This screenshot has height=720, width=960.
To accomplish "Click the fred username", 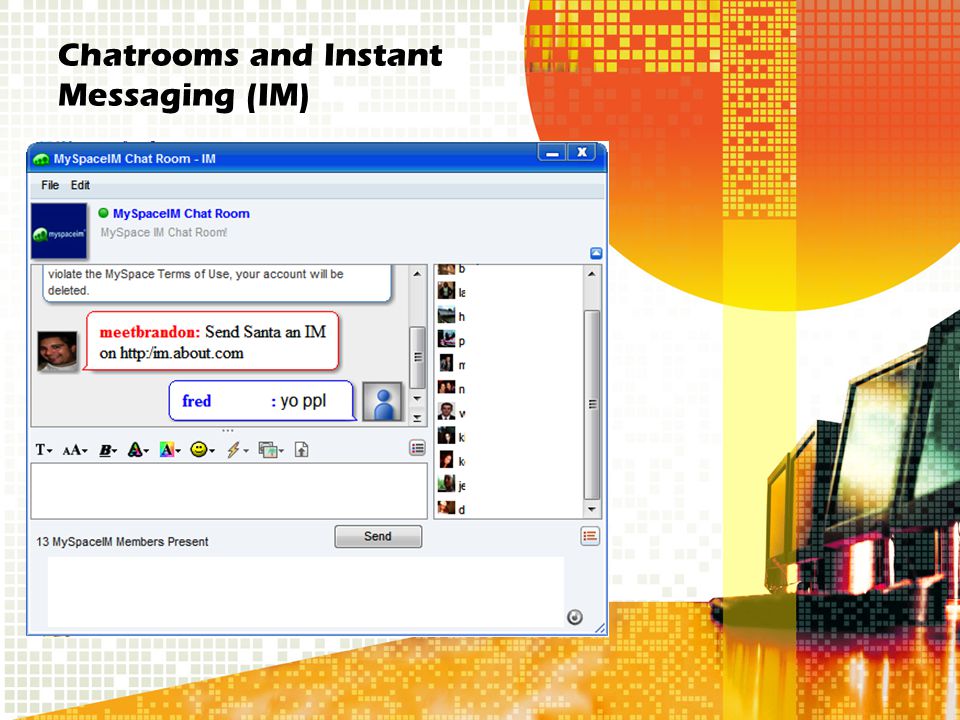I will coord(197,401).
